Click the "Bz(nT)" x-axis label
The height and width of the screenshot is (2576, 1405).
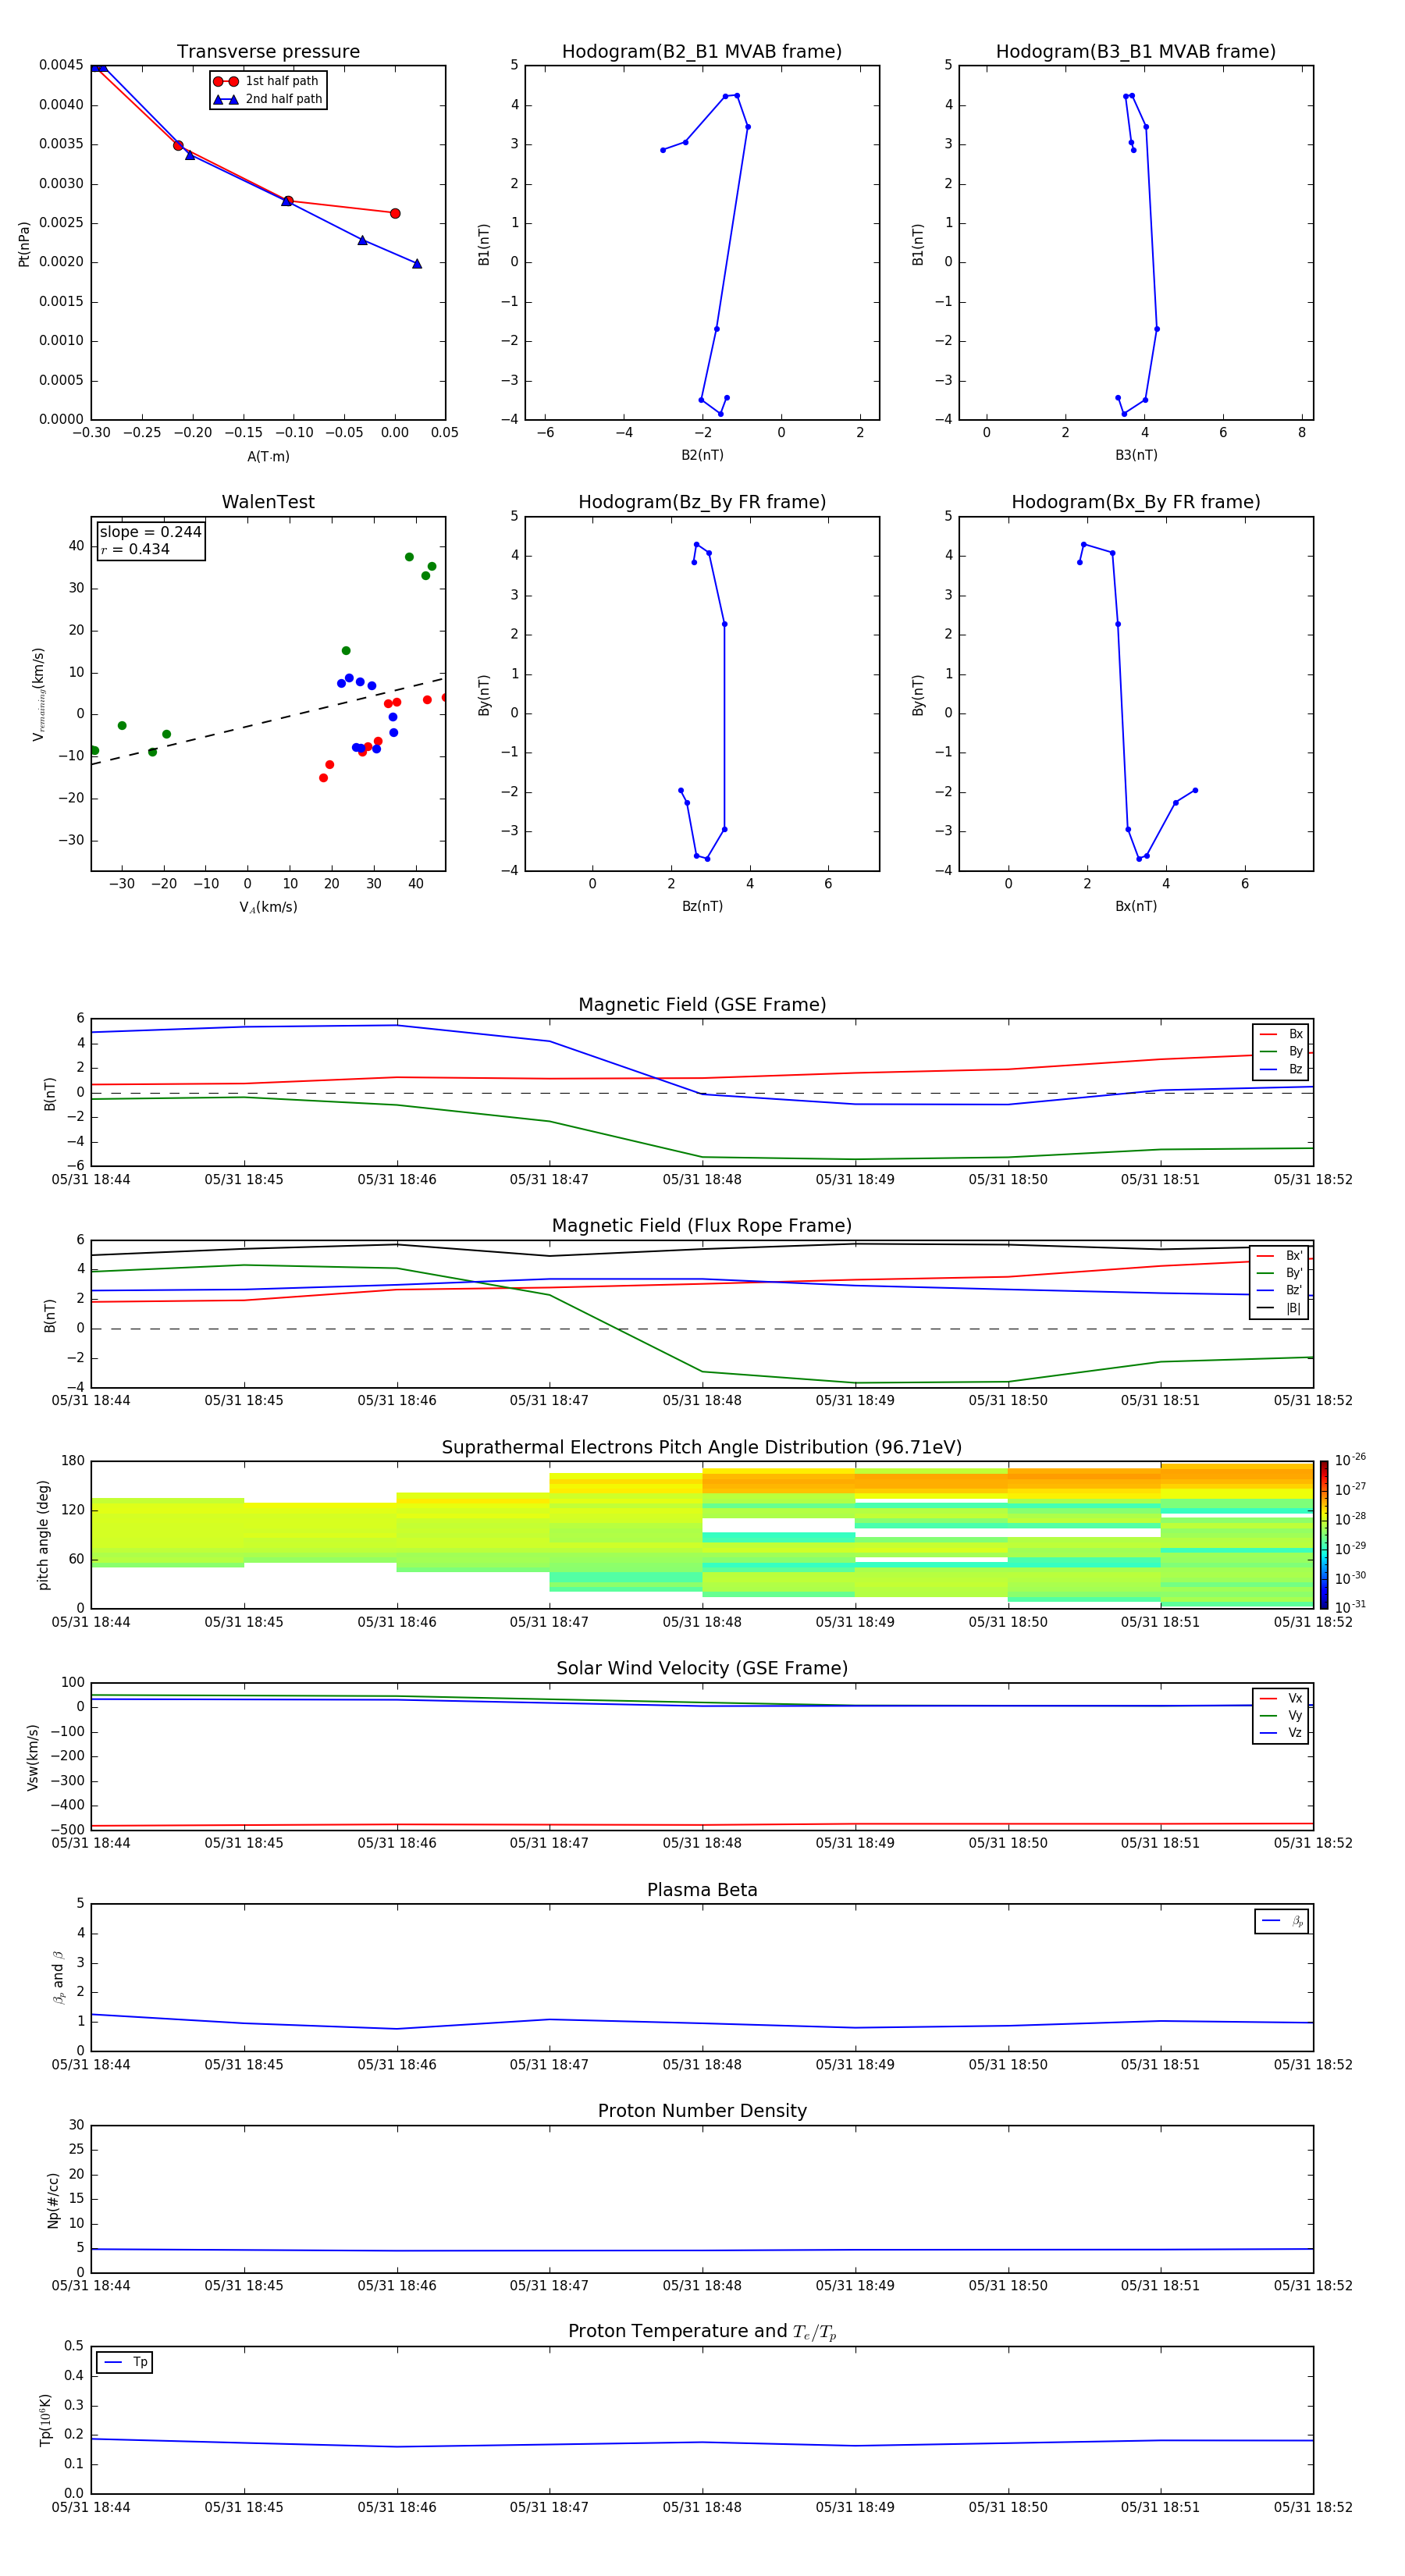[x=702, y=907]
